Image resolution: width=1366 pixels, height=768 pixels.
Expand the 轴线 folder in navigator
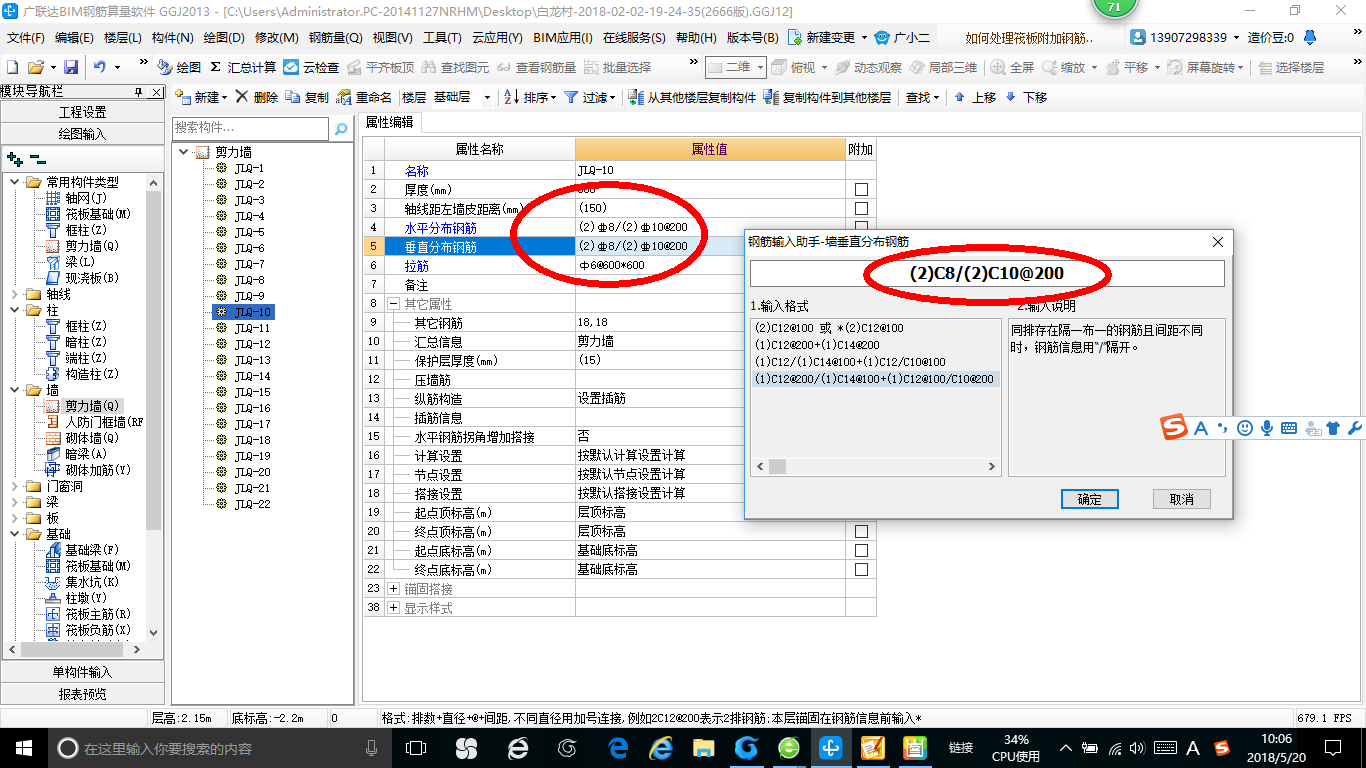[x=15, y=294]
